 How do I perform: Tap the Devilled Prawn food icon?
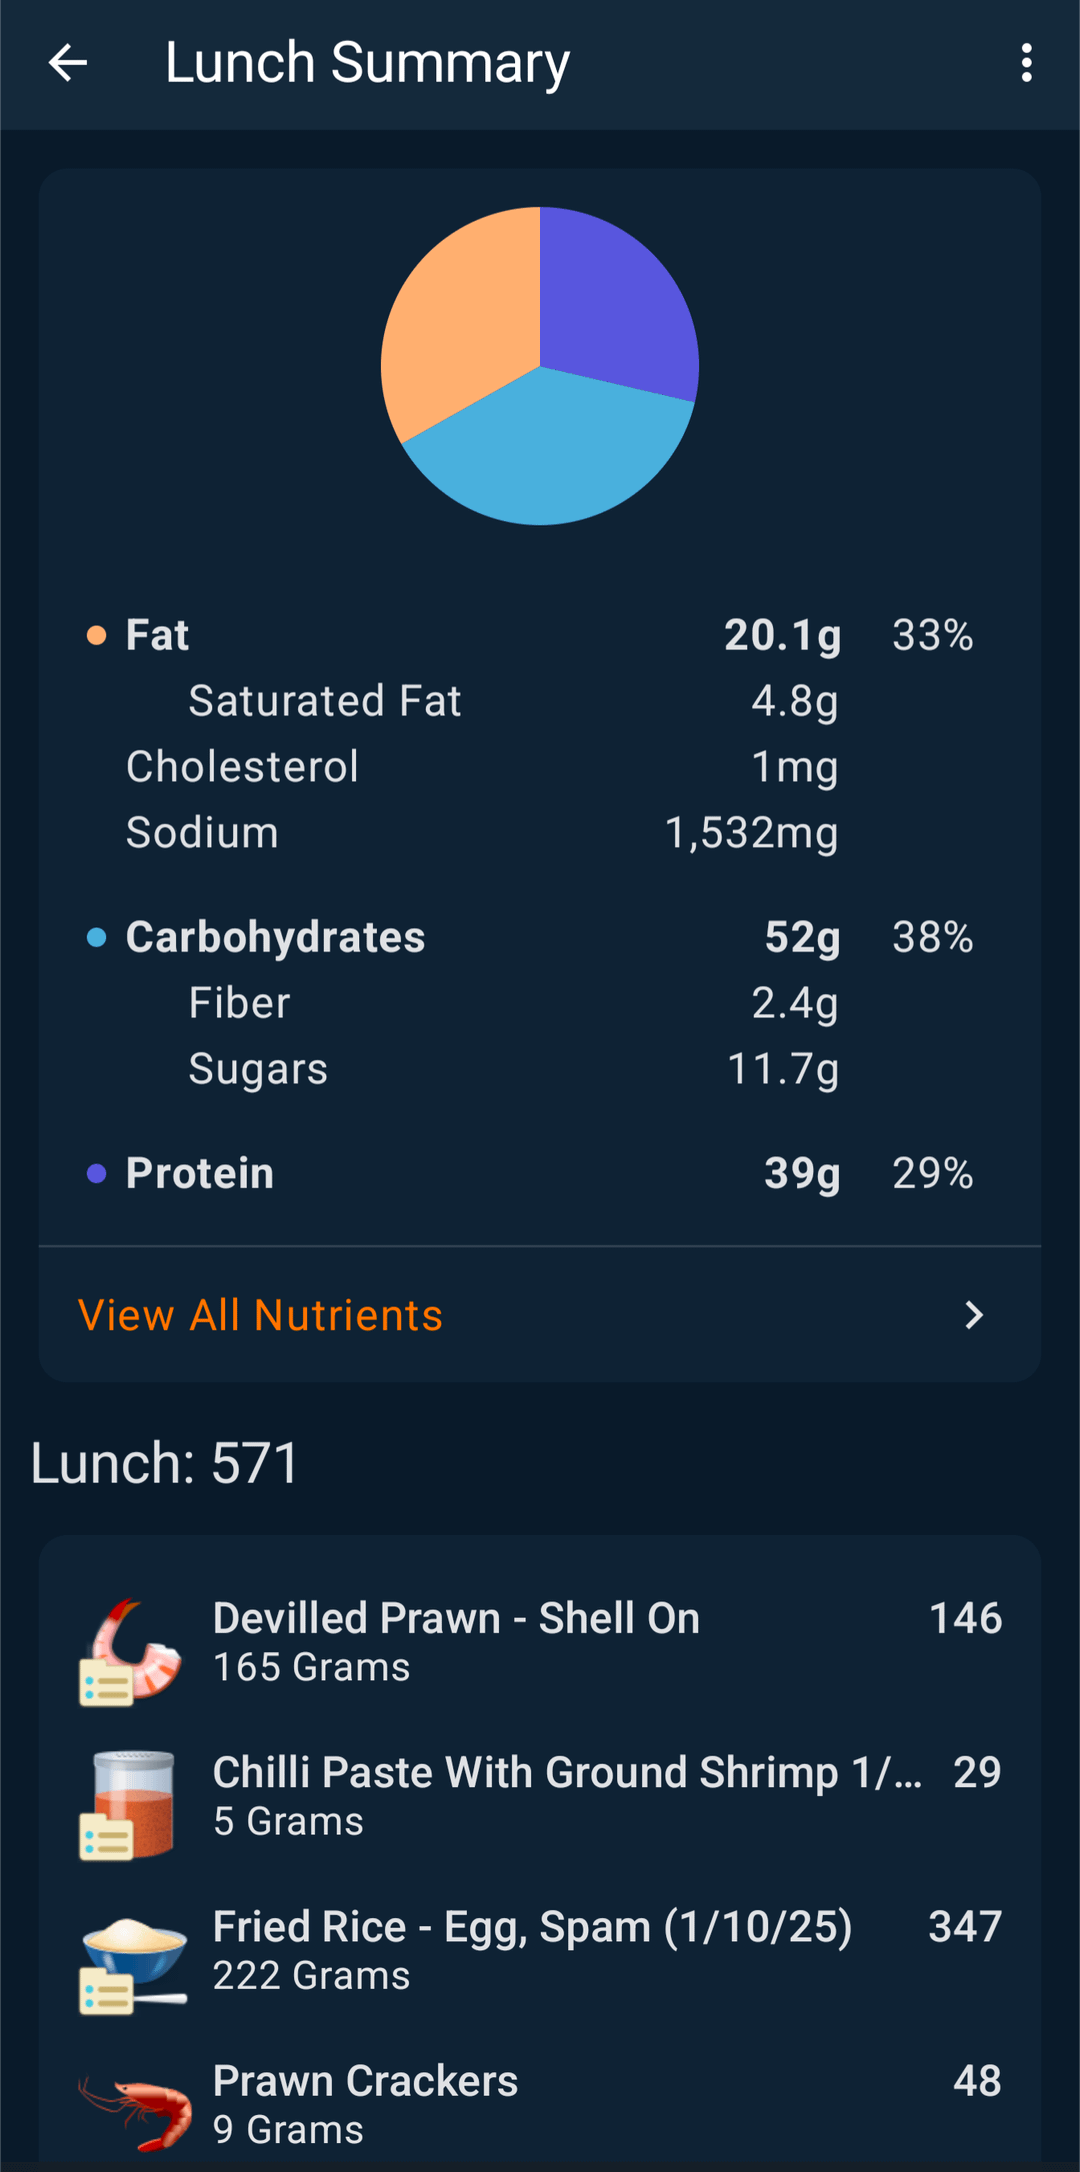pyautogui.click(x=131, y=1651)
